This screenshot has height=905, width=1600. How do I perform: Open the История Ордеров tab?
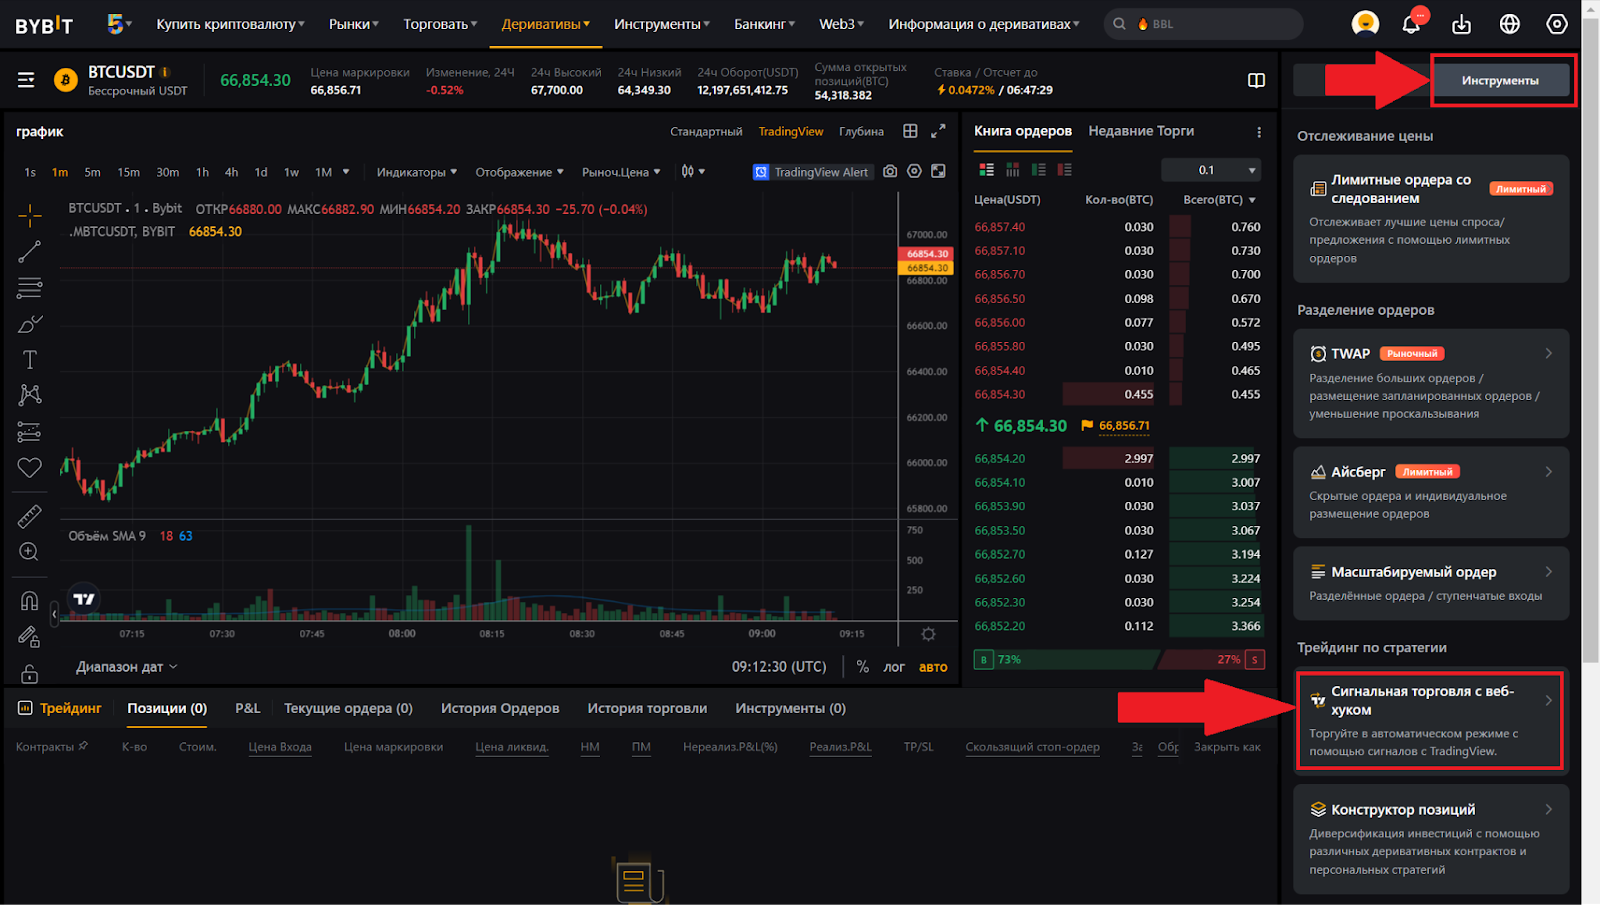coord(500,708)
